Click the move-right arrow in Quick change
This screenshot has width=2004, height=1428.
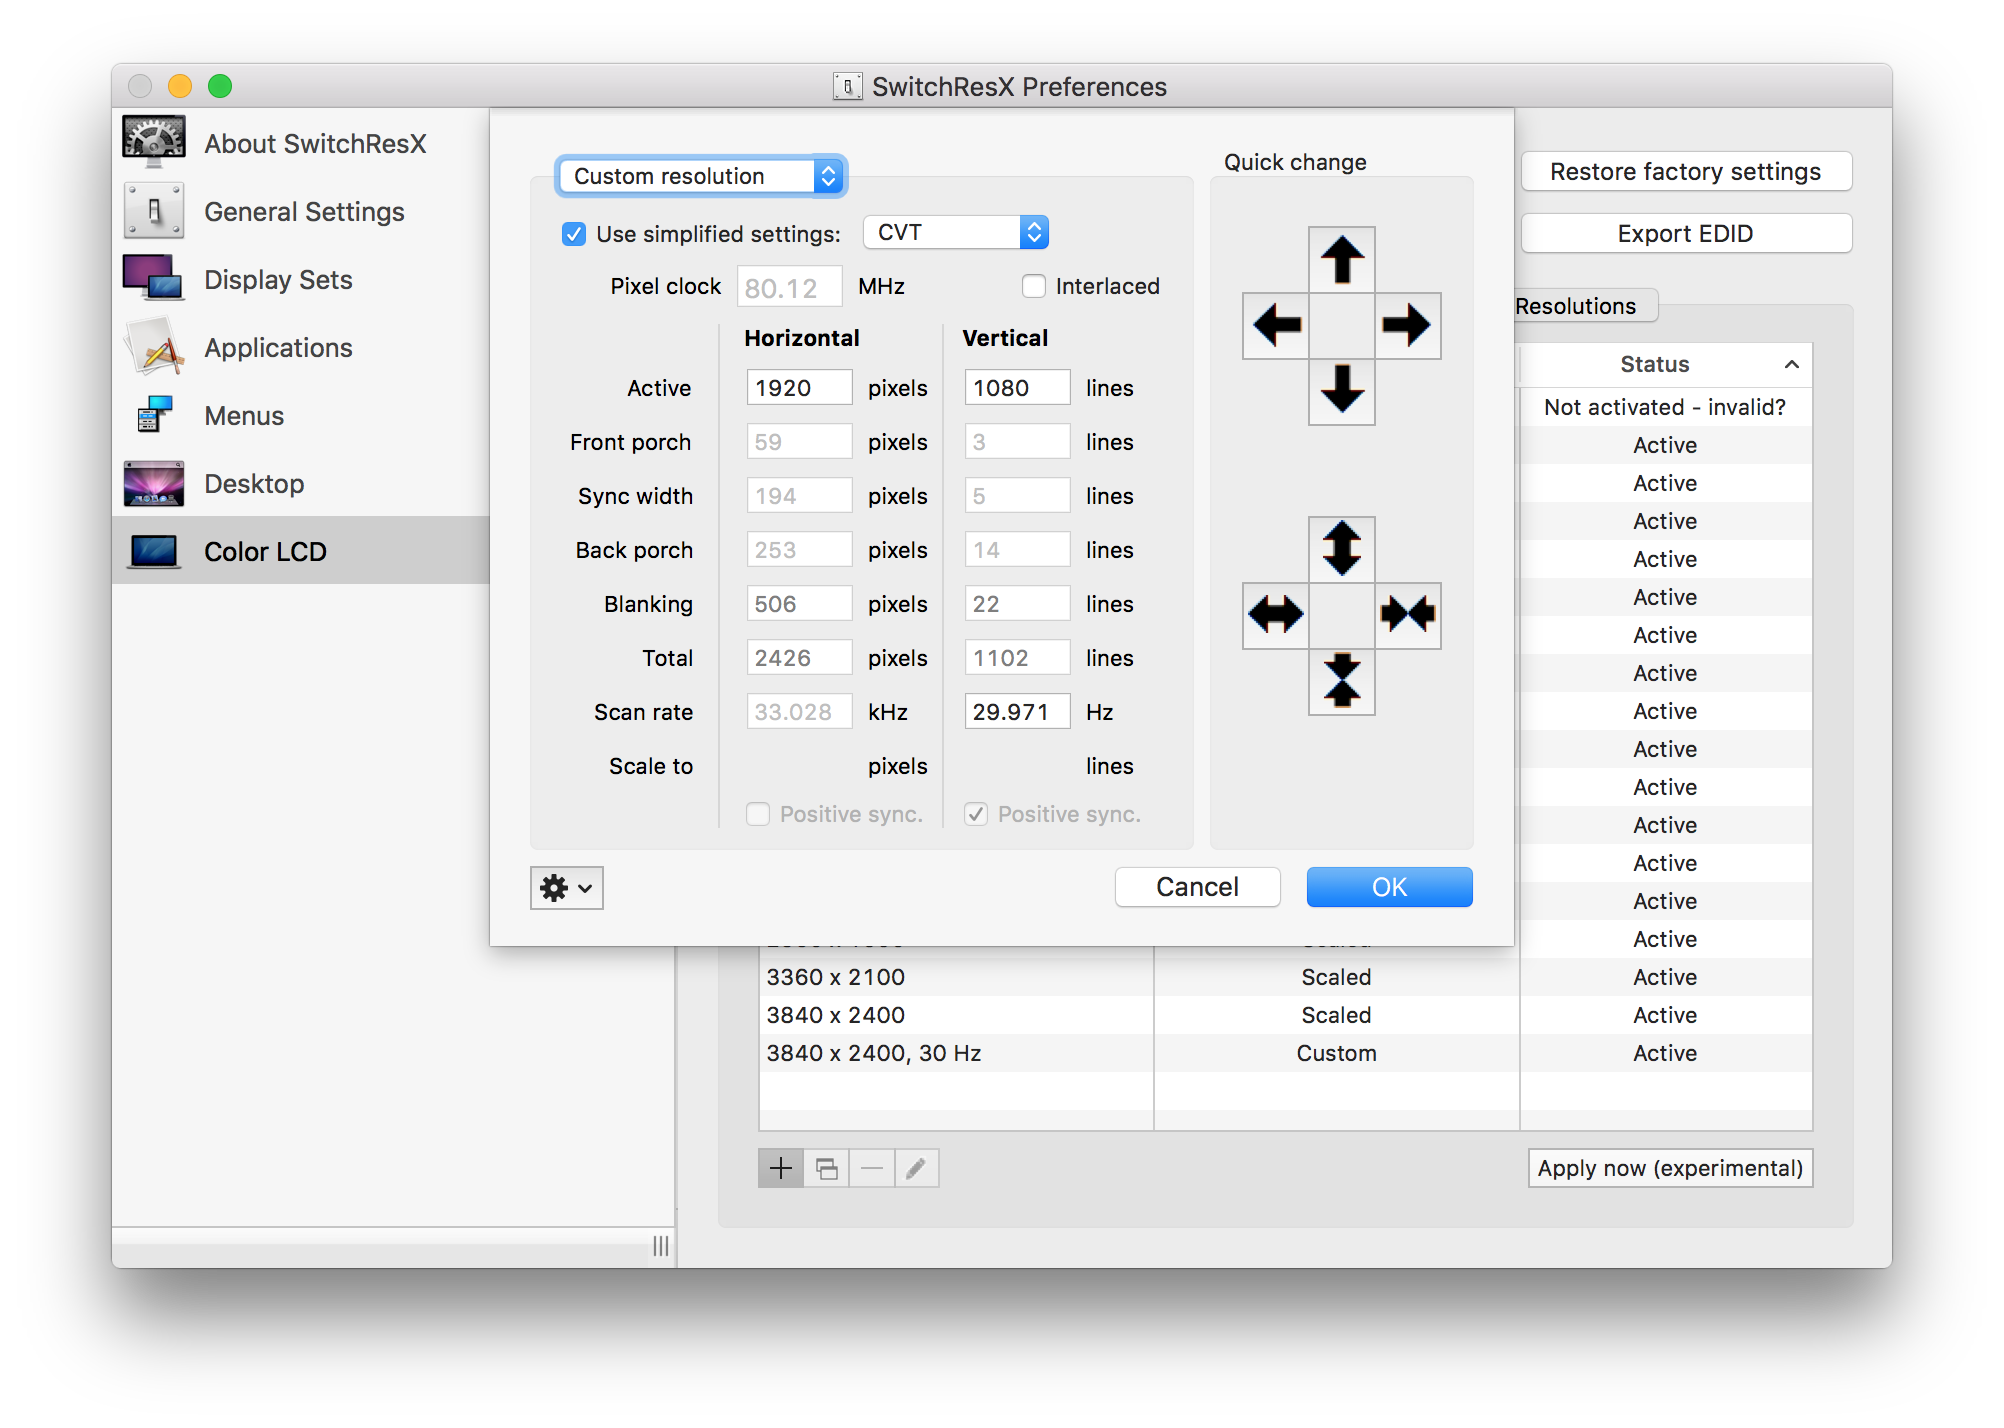(x=1407, y=325)
